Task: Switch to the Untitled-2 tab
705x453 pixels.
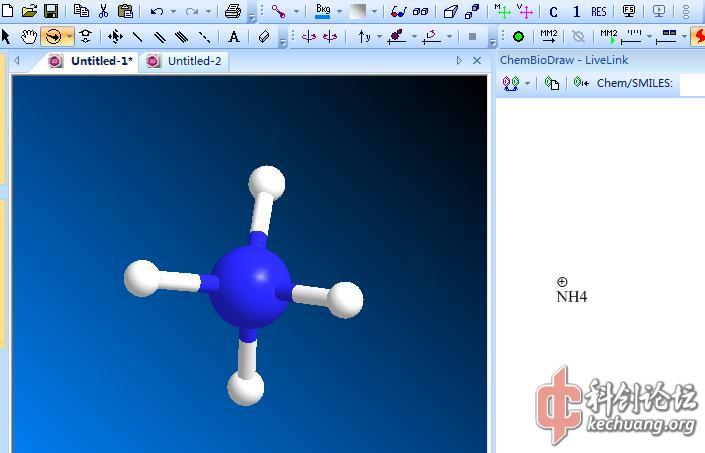Action: (186, 61)
